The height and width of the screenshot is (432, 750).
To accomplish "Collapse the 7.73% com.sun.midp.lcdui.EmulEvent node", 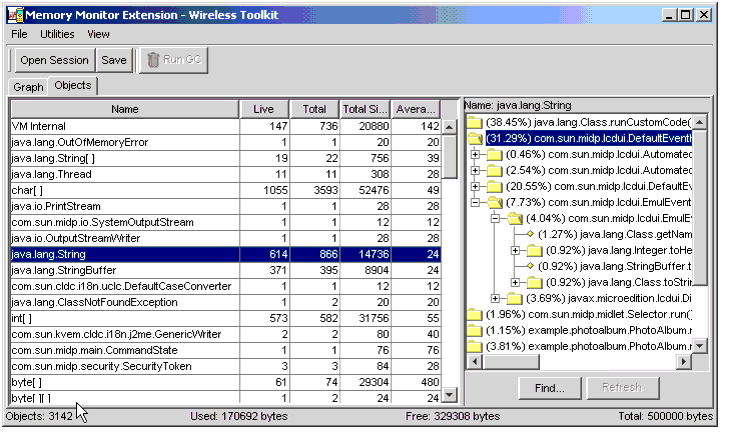I will [x=475, y=203].
